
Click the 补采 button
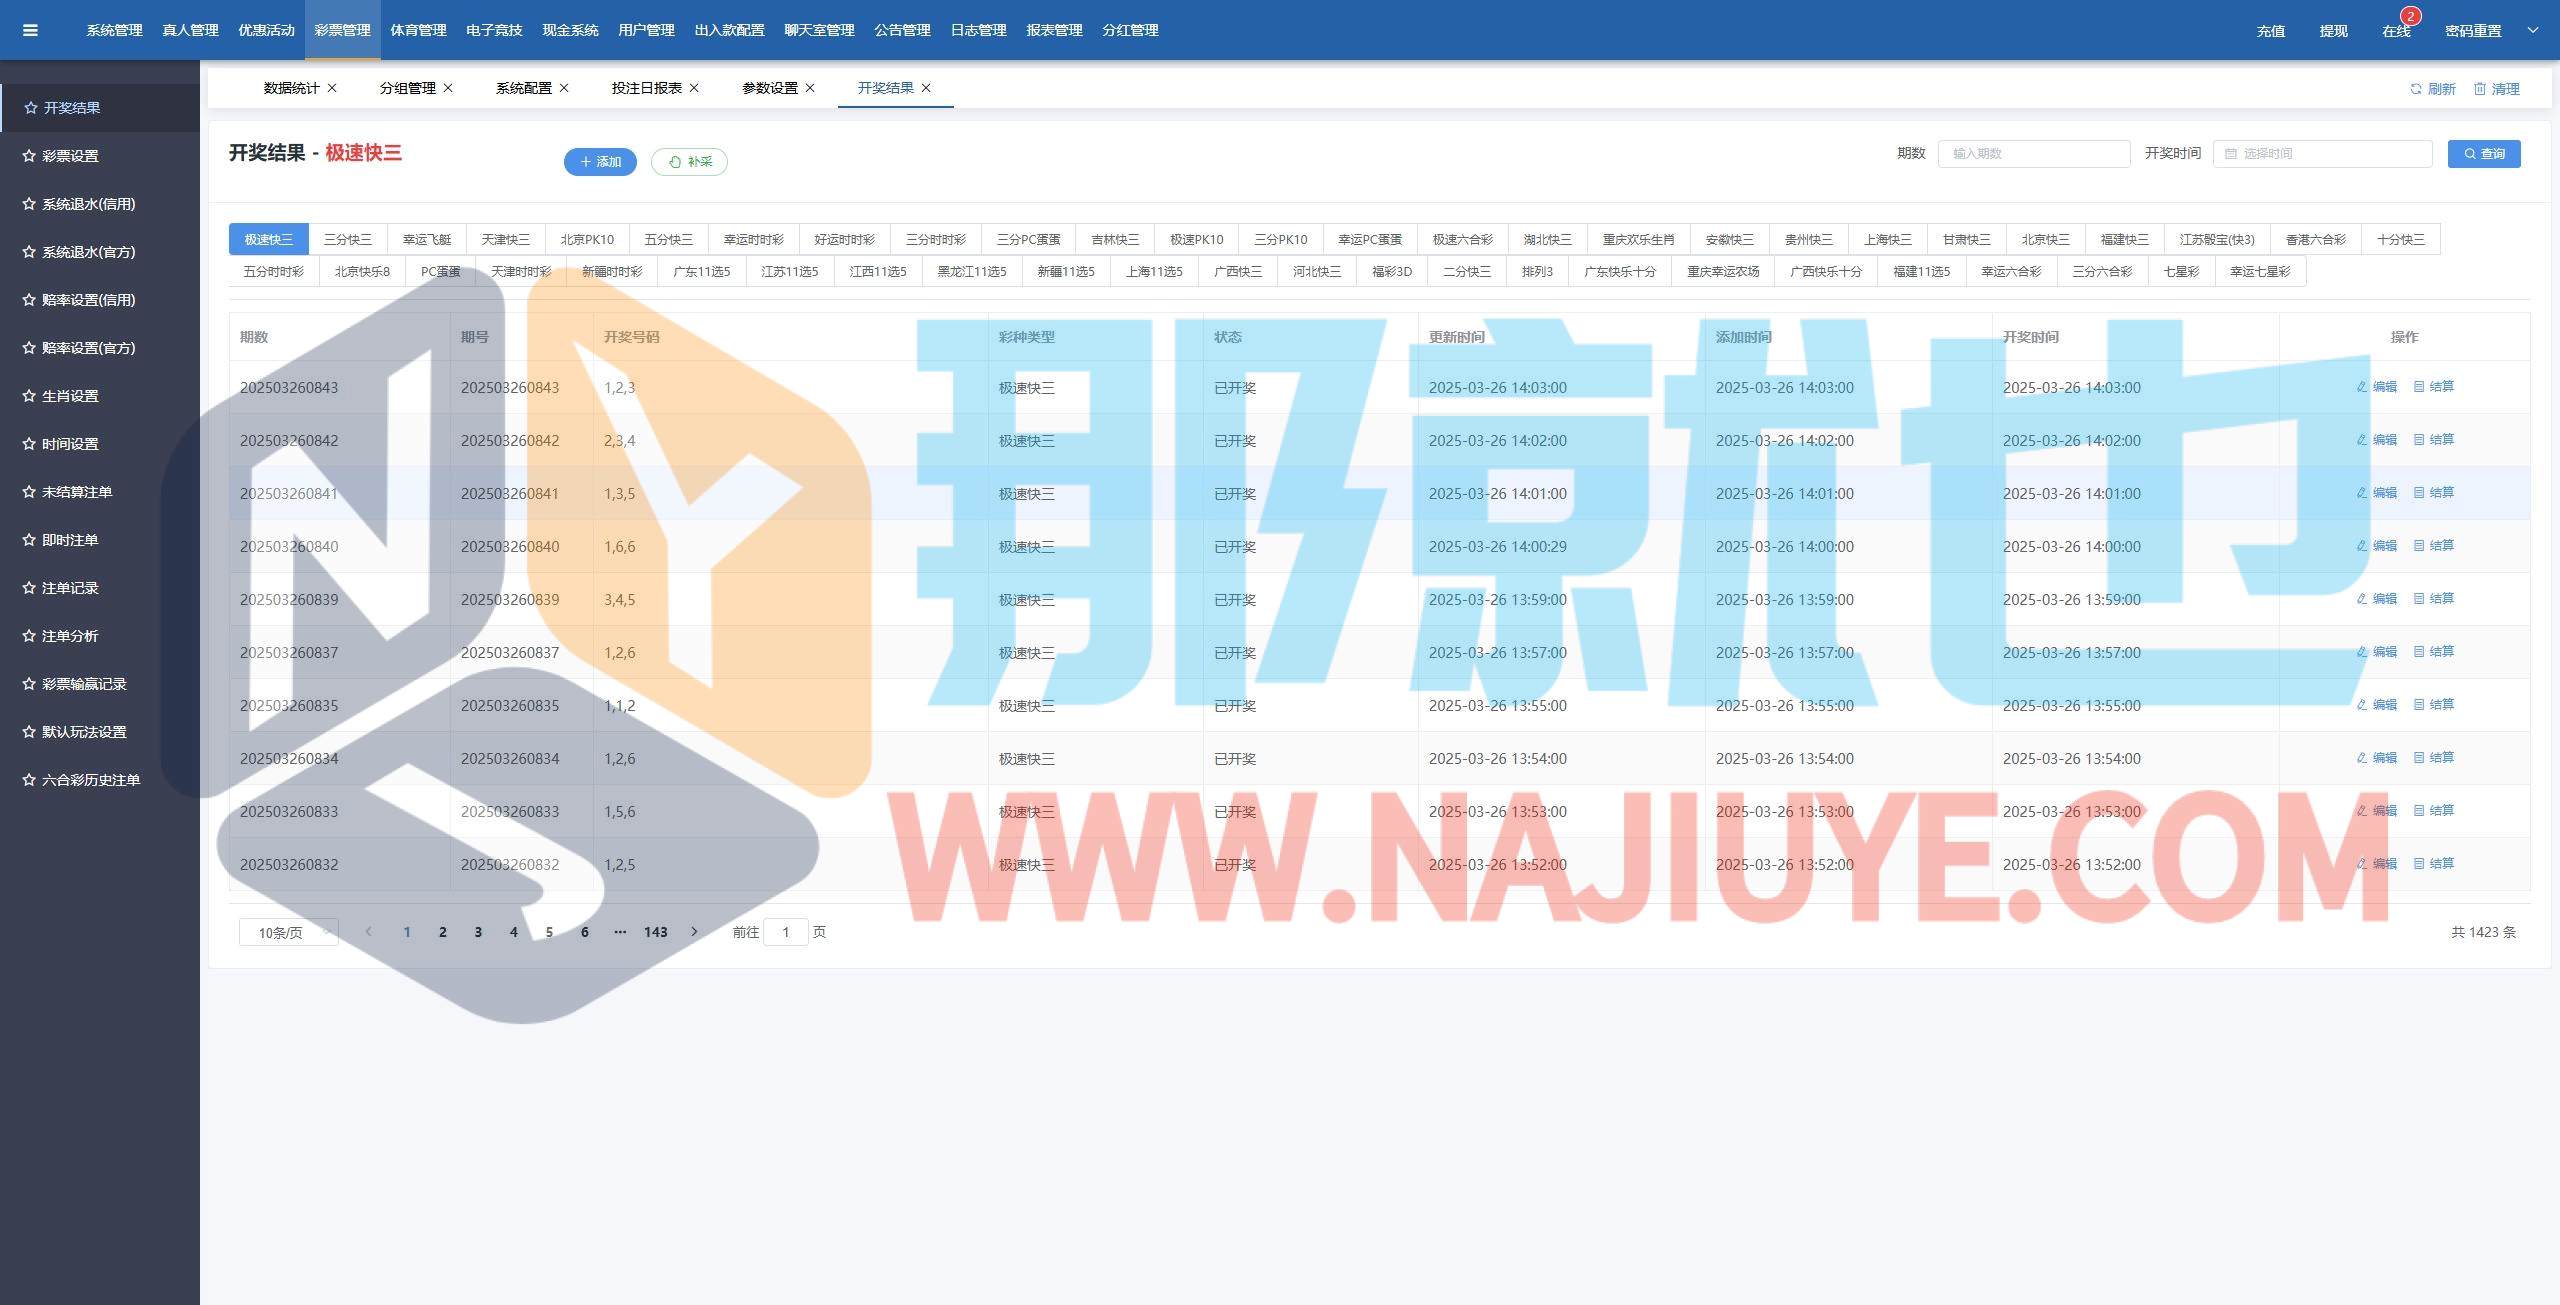pyautogui.click(x=689, y=162)
